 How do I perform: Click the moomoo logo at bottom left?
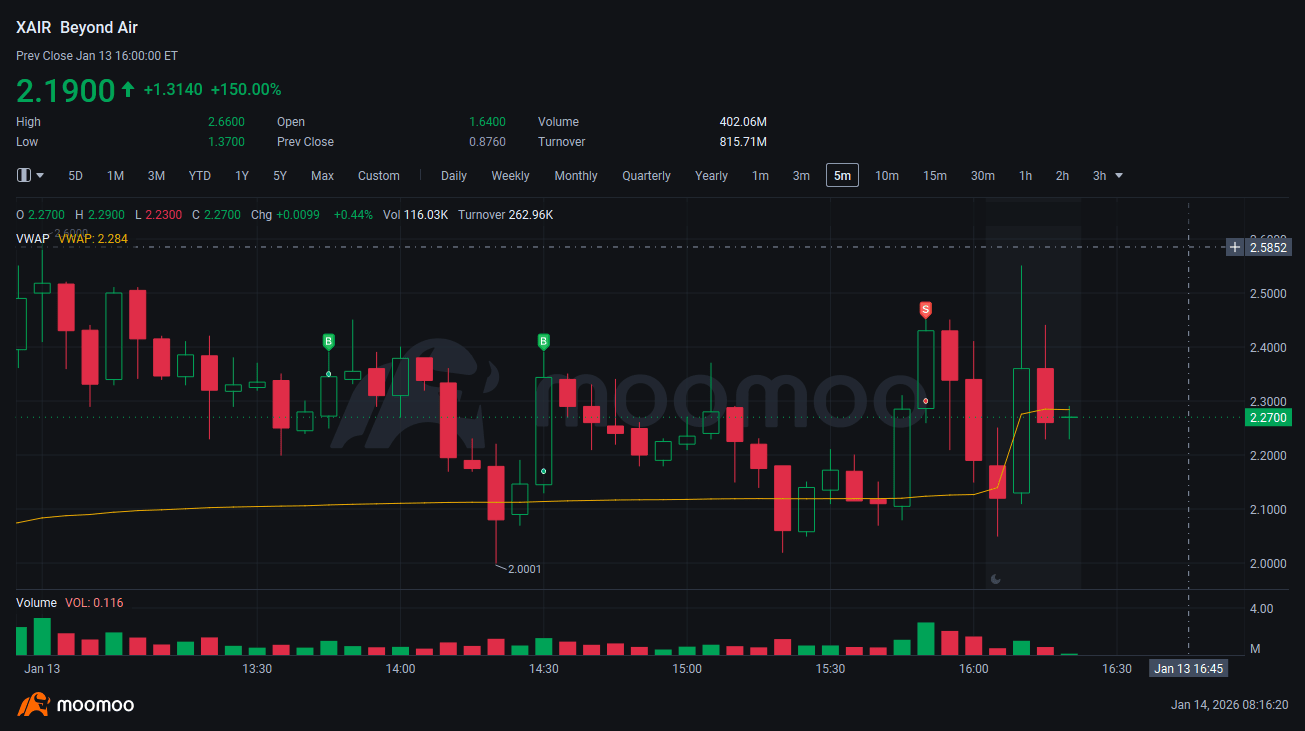(x=75, y=705)
